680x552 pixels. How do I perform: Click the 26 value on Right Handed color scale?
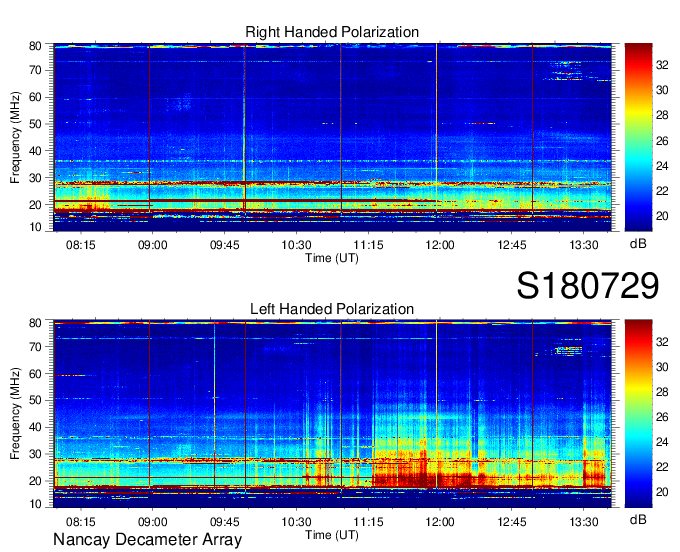tap(662, 140)
